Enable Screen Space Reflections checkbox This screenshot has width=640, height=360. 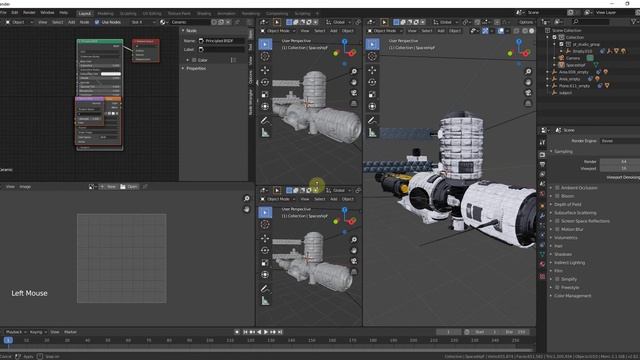[x=557, y=221]
